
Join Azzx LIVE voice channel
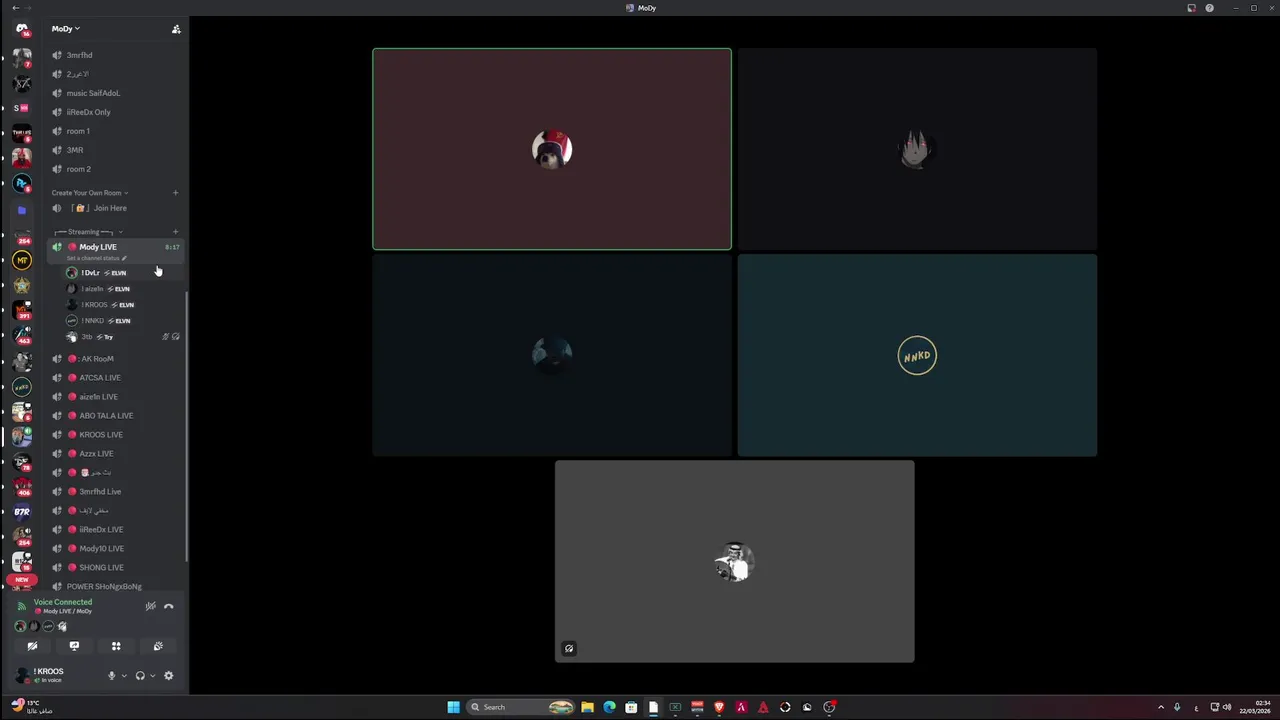(116, 454)
